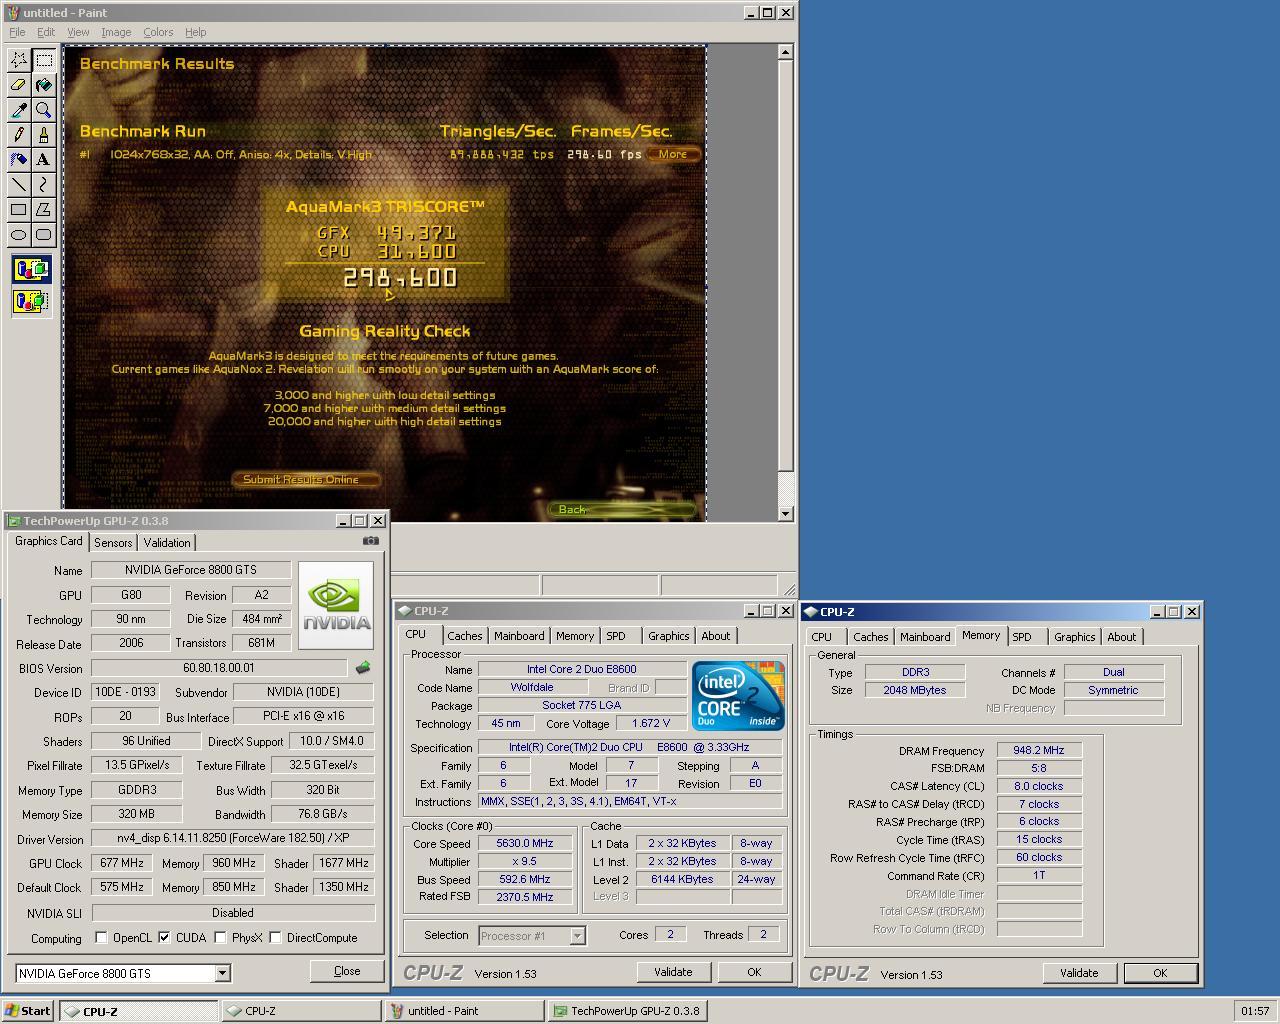Select the Polygon shape tool
Screen dimensions: 1280x1024
pos(44,210)
